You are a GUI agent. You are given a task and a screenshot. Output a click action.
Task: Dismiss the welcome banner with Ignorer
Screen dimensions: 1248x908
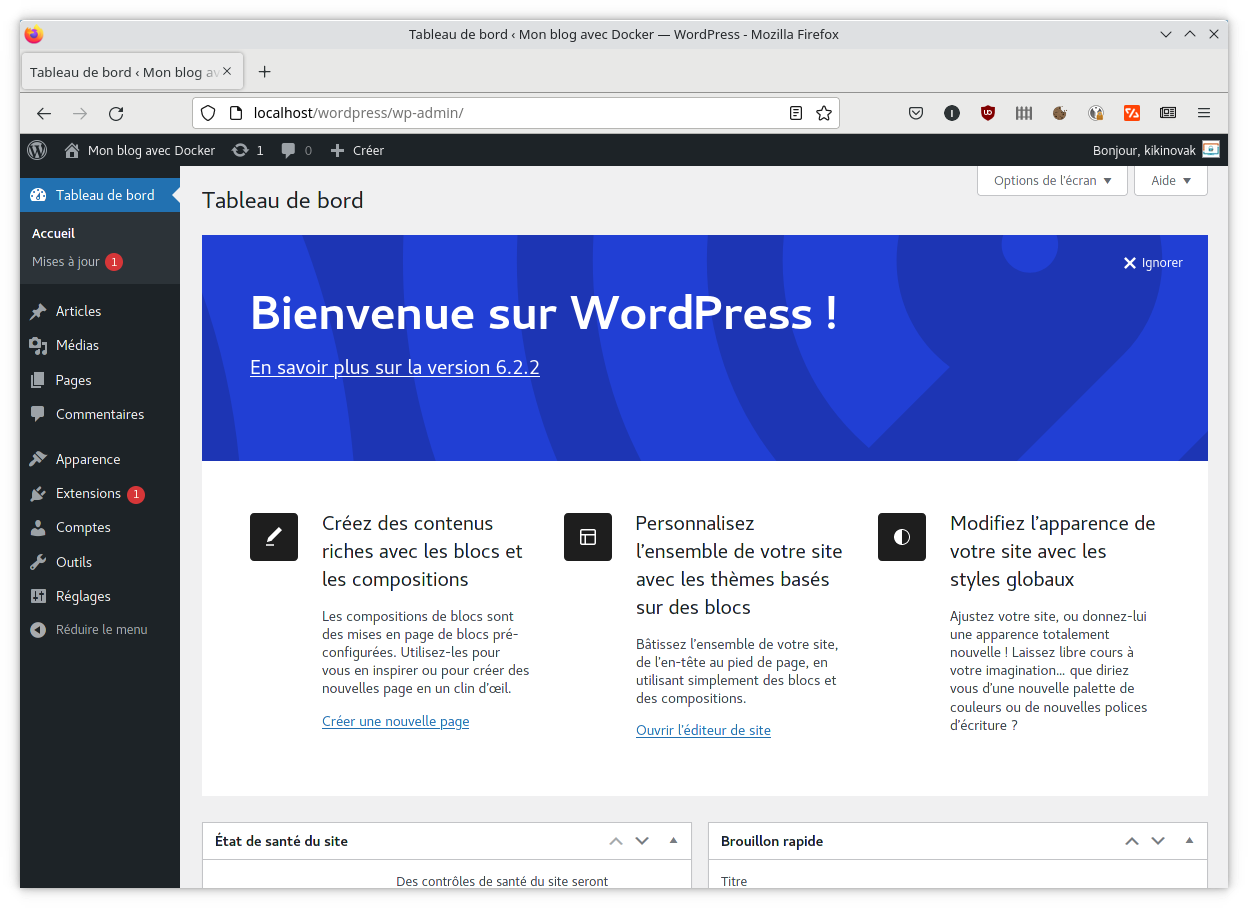point(1152,262)
